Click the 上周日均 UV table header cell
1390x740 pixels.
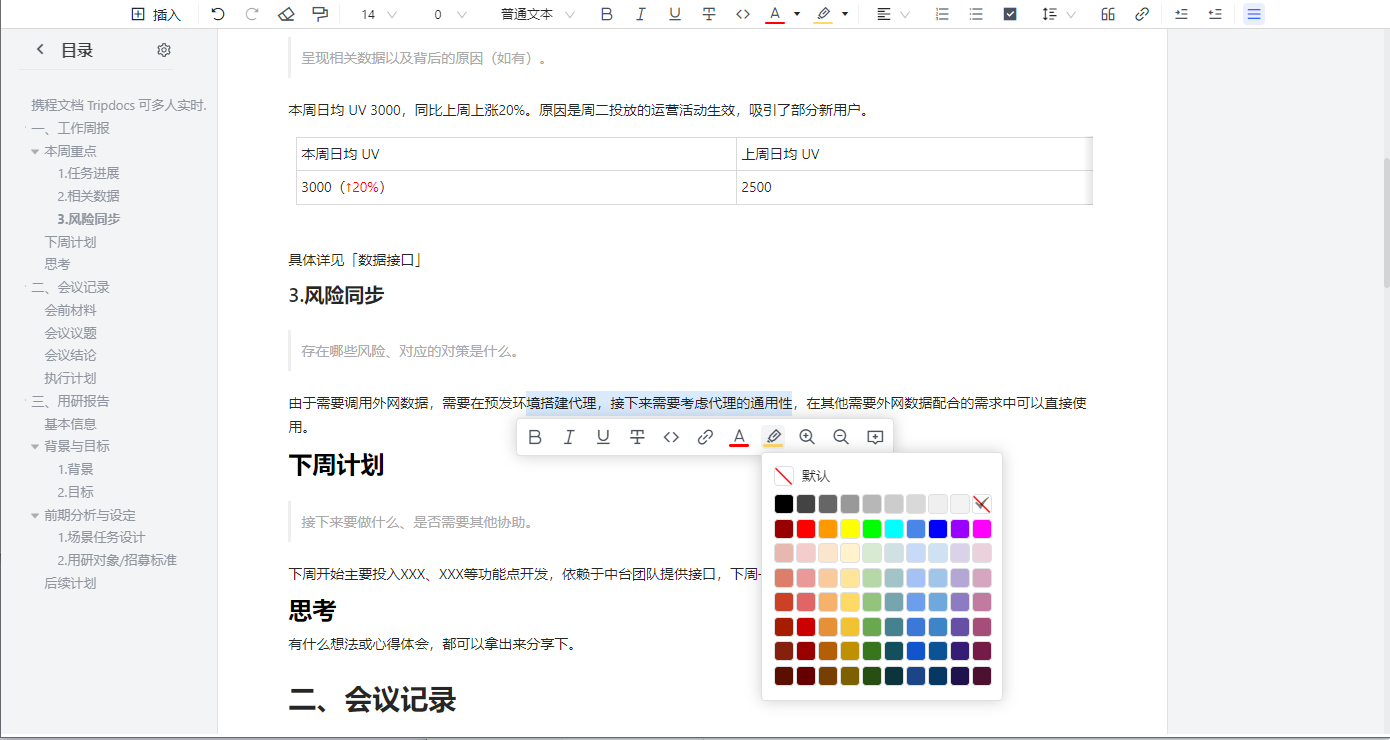click(914, 154)
